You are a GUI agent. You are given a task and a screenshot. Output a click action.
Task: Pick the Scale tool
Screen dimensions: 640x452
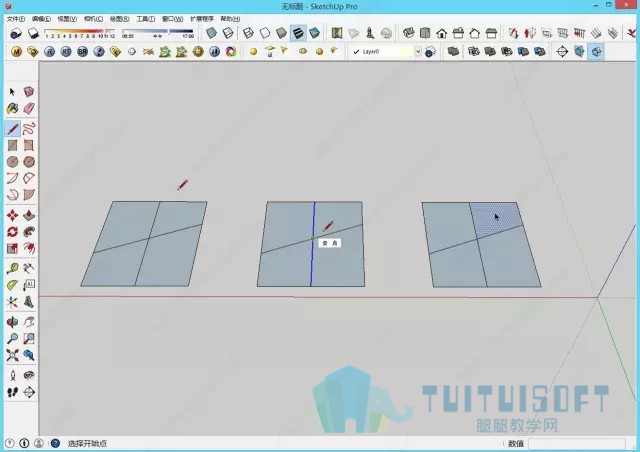click(12, 248)
